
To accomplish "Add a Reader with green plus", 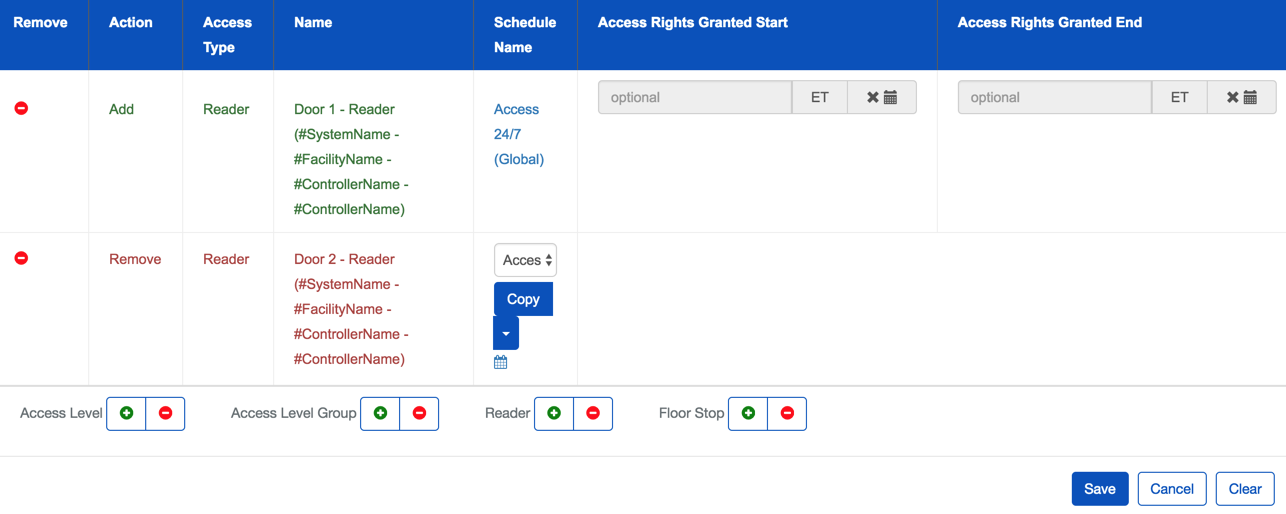I will pos(554,413).
